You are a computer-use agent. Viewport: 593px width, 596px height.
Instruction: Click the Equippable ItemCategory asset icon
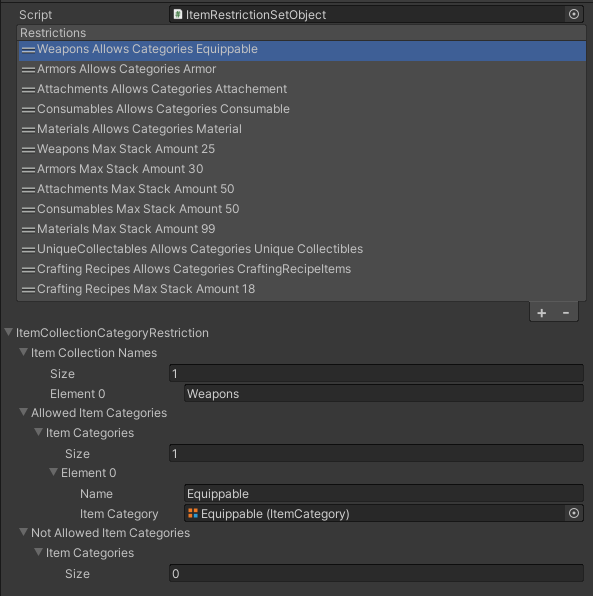tap(193, 514)
